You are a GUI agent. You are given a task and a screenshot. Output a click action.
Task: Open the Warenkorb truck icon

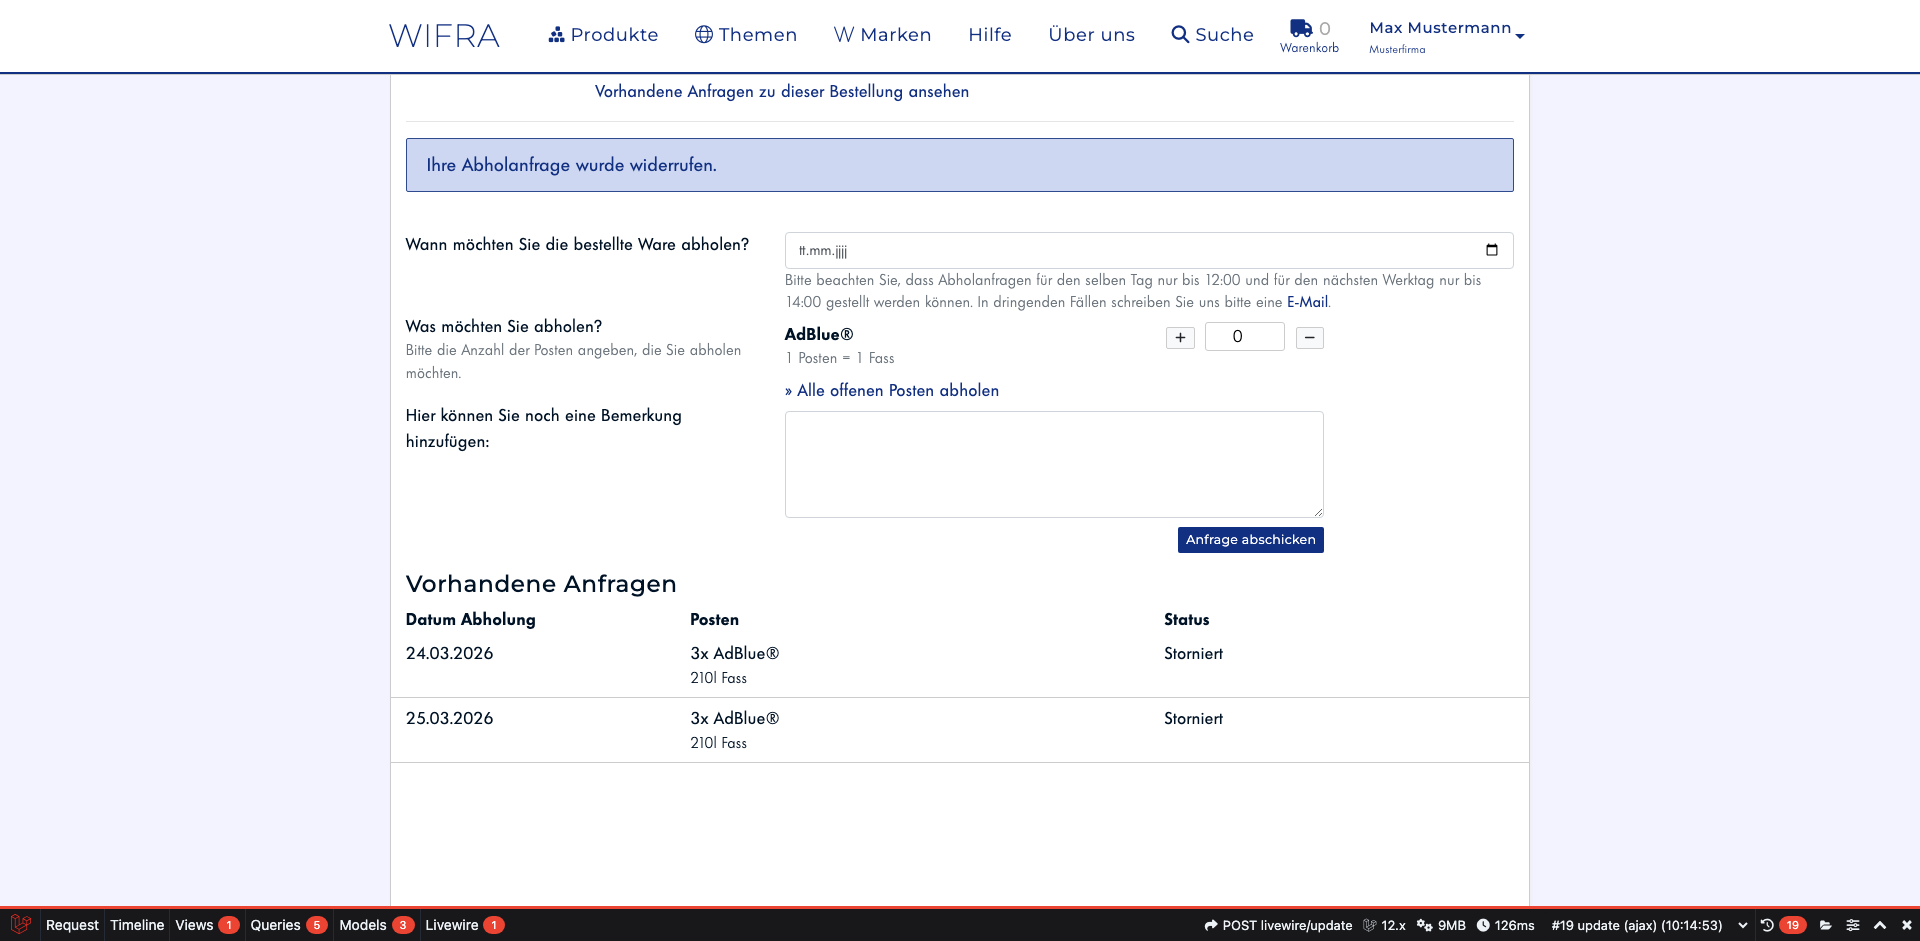click(1300, 28)
